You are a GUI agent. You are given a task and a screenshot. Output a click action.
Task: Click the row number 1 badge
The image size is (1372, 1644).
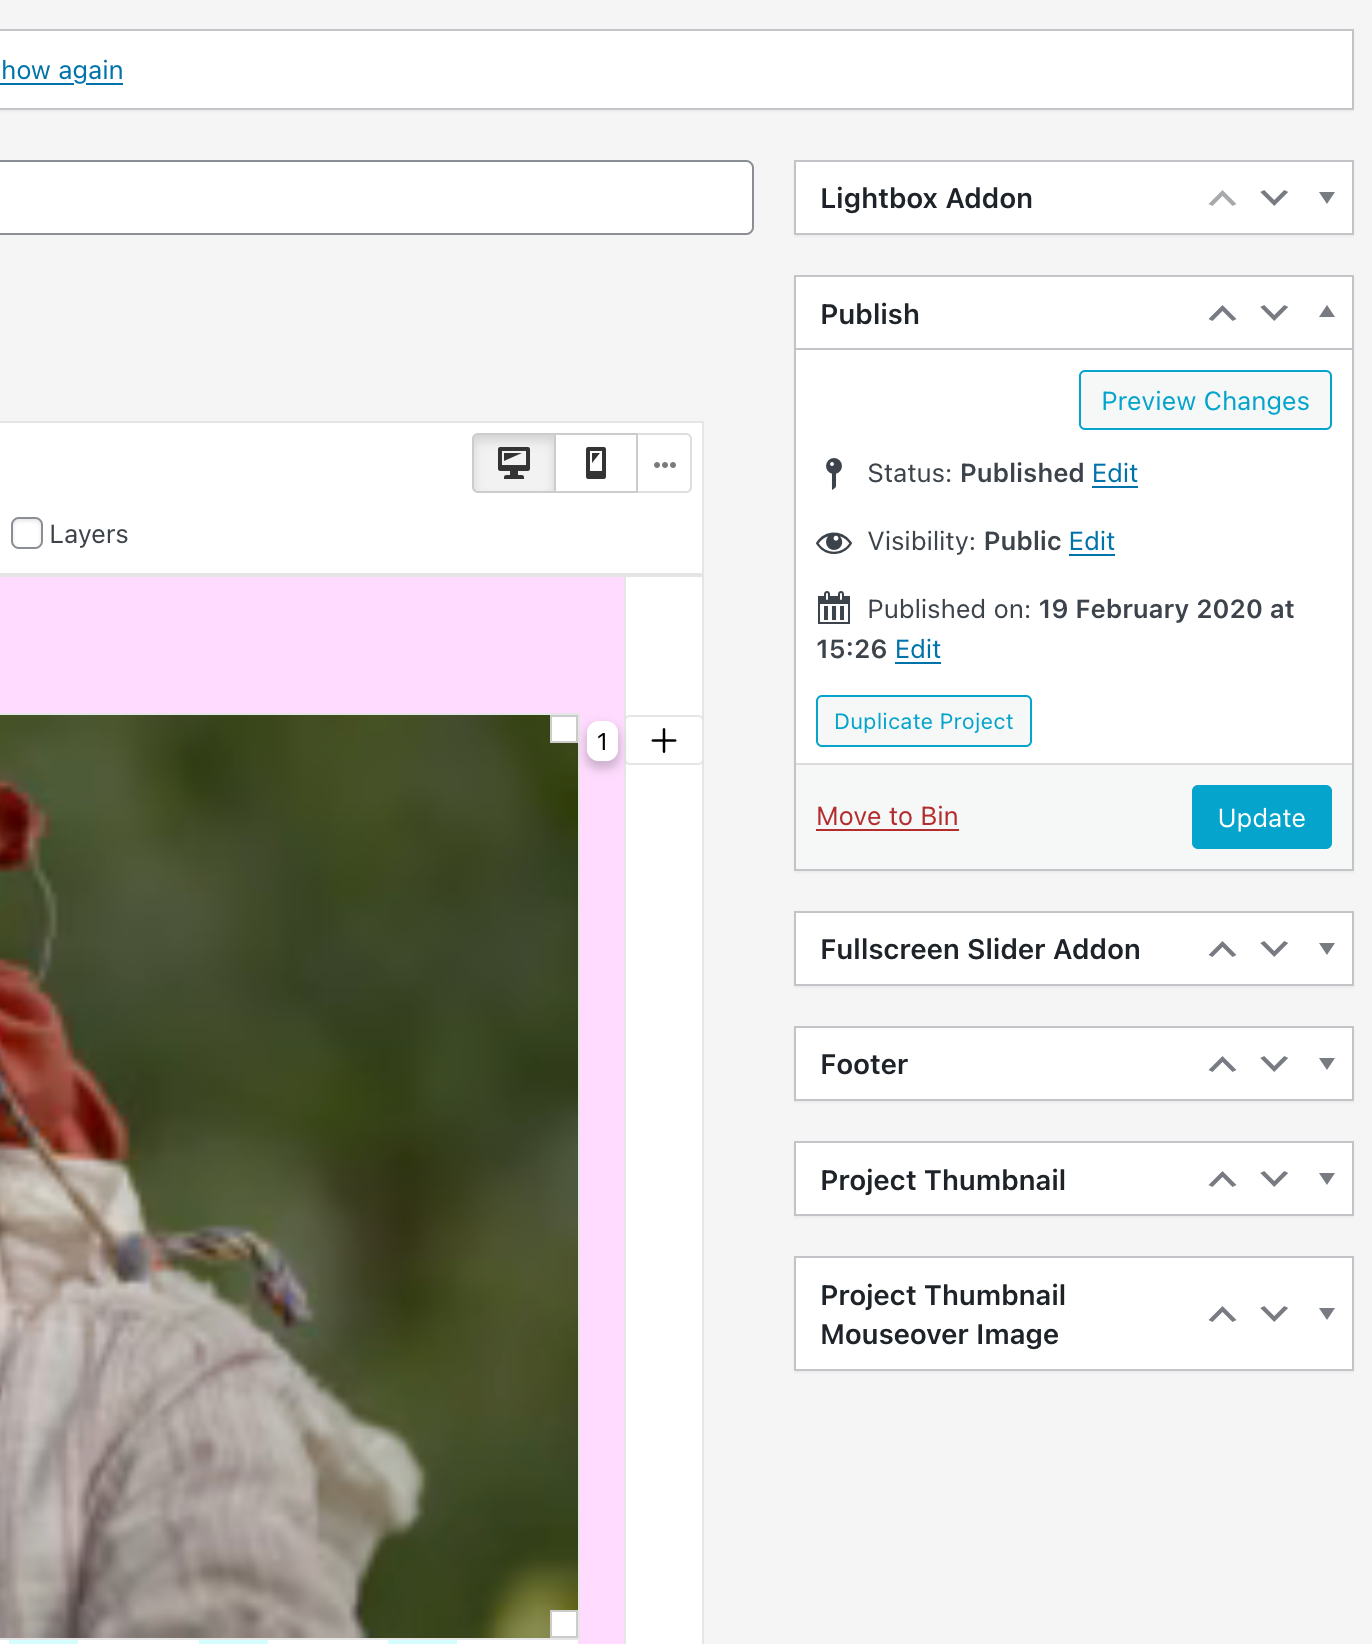point(602,742)
